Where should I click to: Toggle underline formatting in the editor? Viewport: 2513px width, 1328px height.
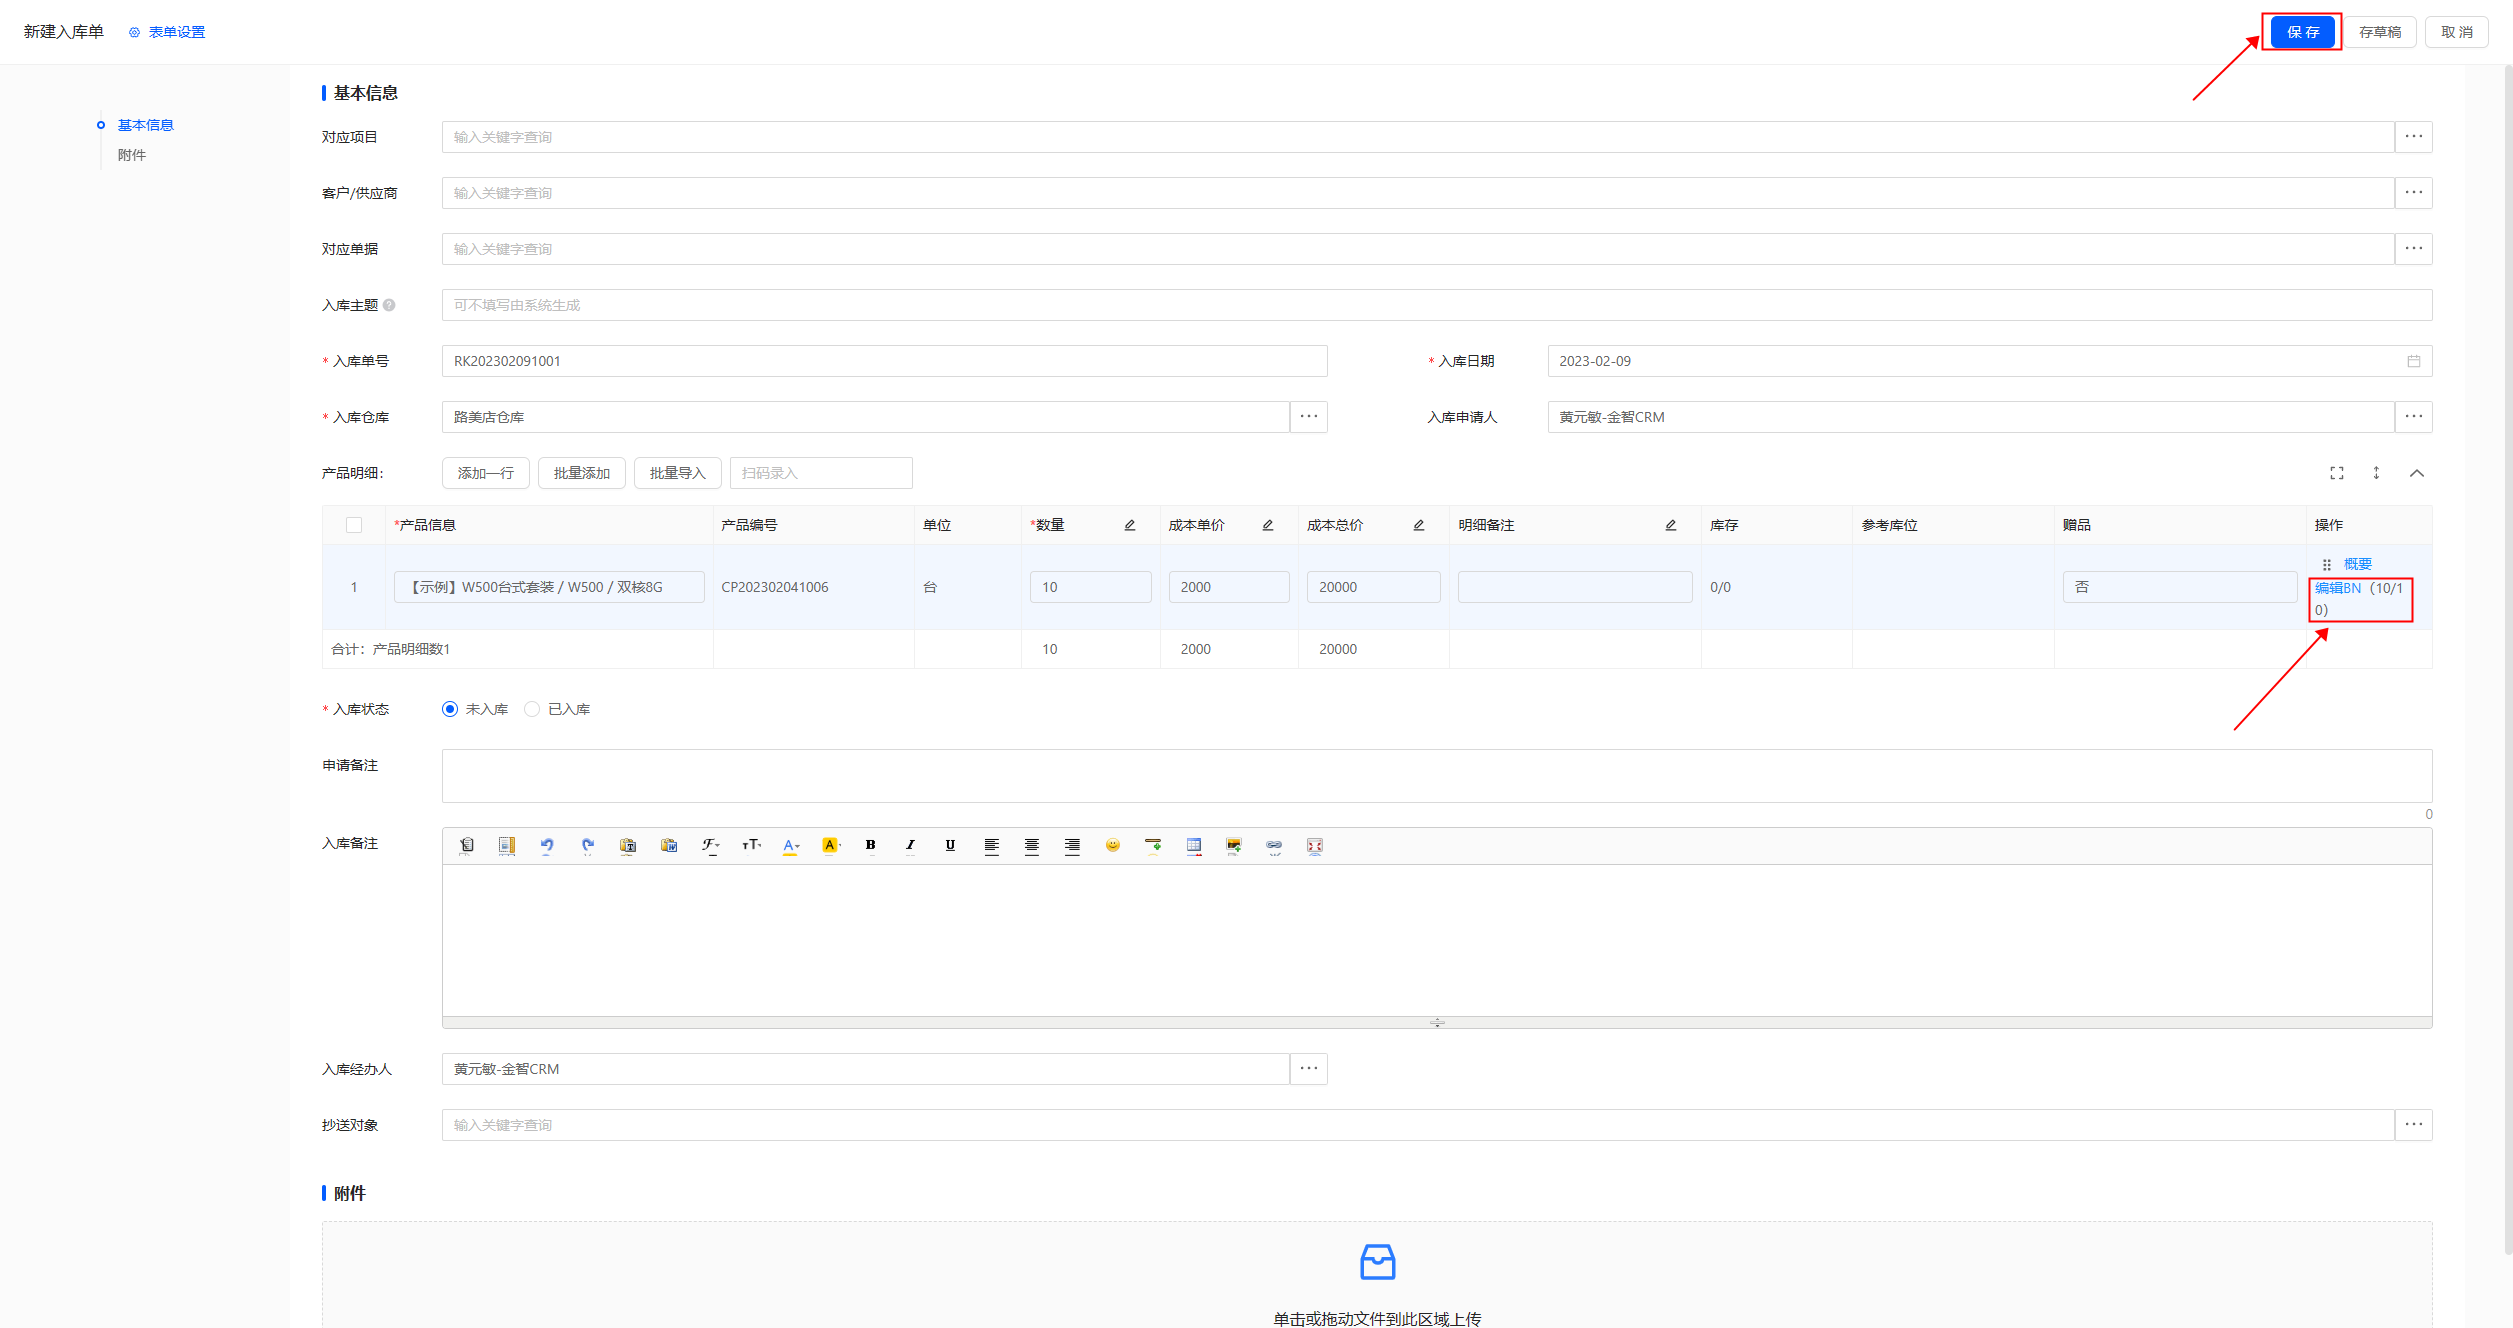950,846
